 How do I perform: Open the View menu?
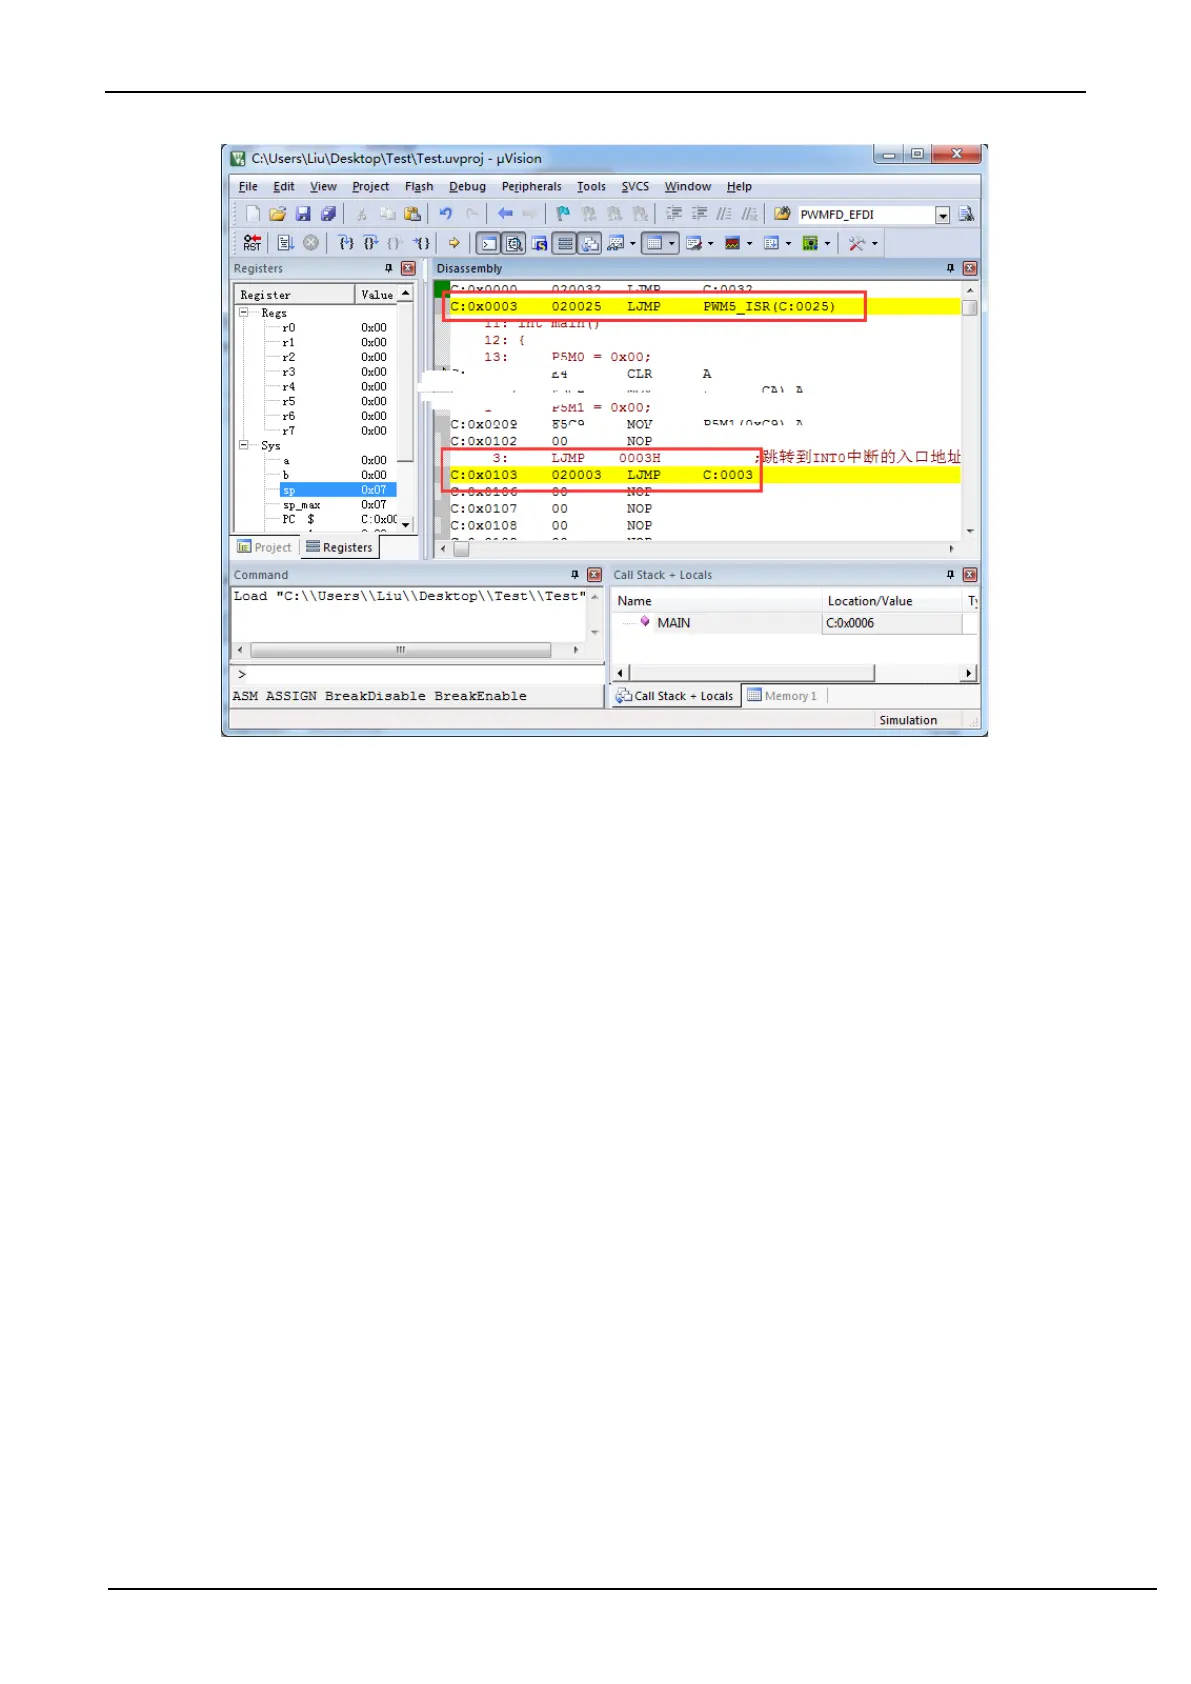[323, 186]
